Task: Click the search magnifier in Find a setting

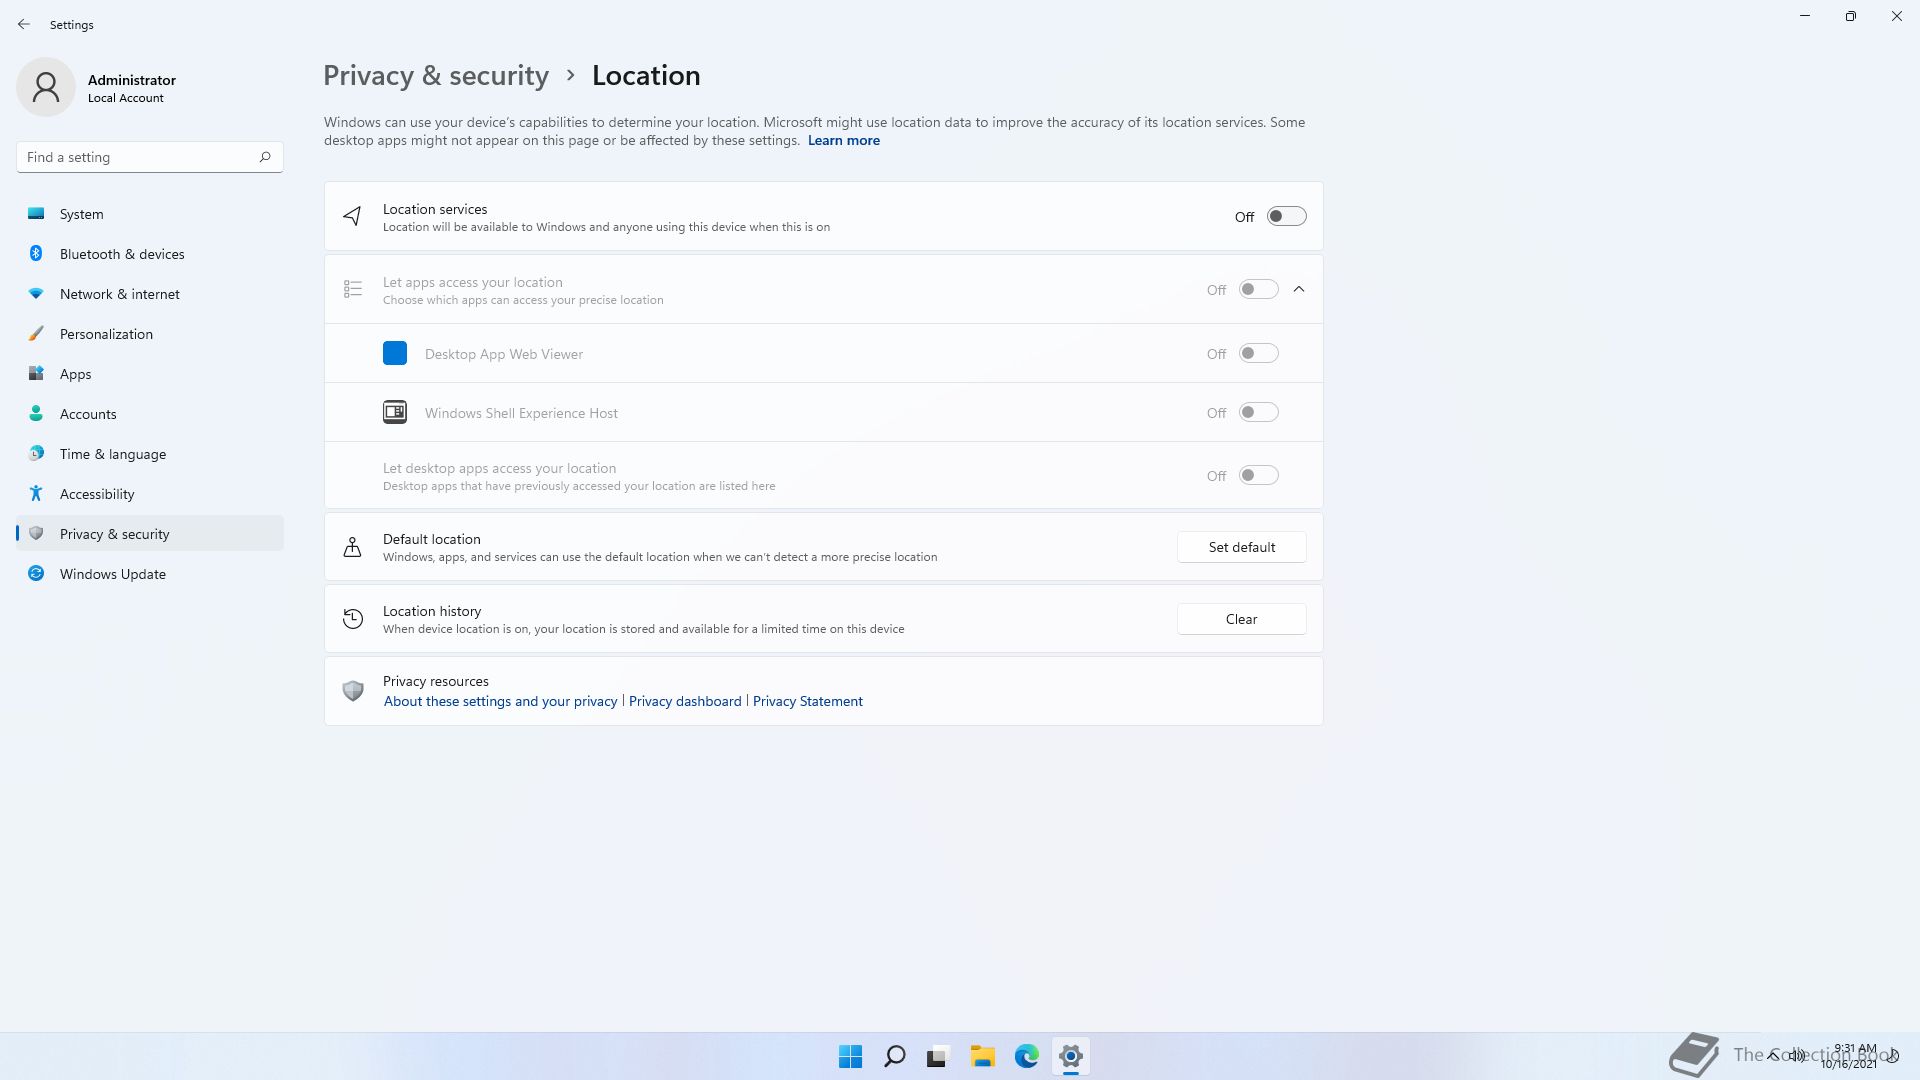Action: pyautogui.click(x=265, y=157)
